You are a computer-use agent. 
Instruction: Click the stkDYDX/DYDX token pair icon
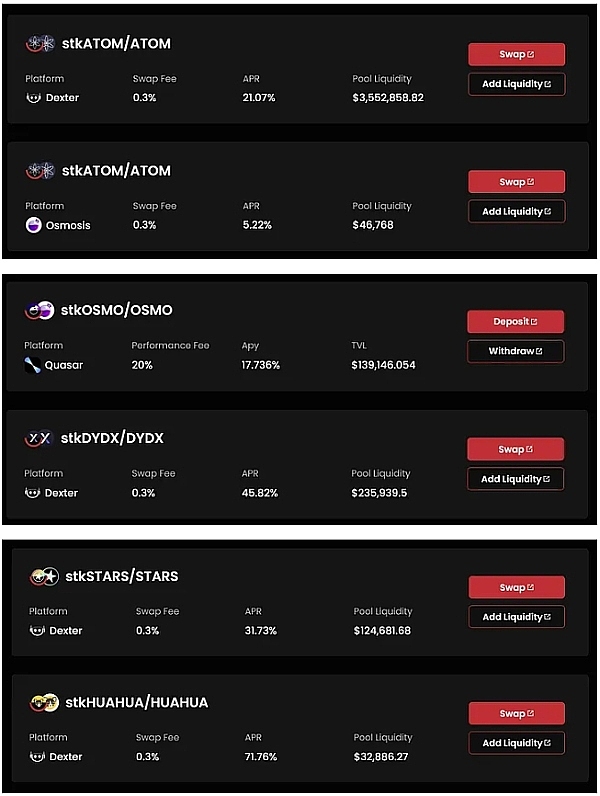point(39,439)
